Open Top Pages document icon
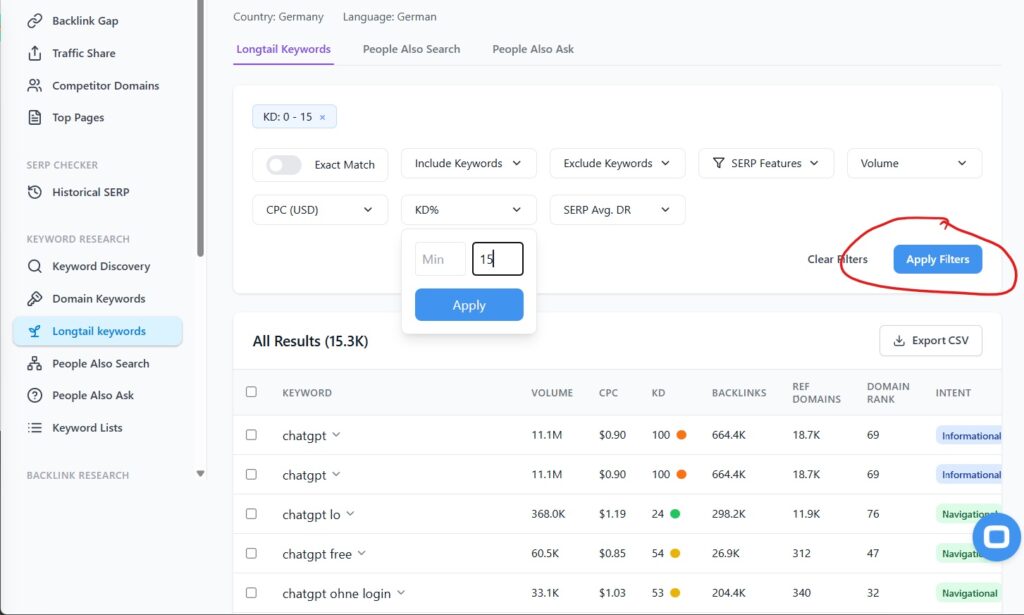Image resolution: width=1024 pixels, height=615 pixels. click(x=35, y=118)
